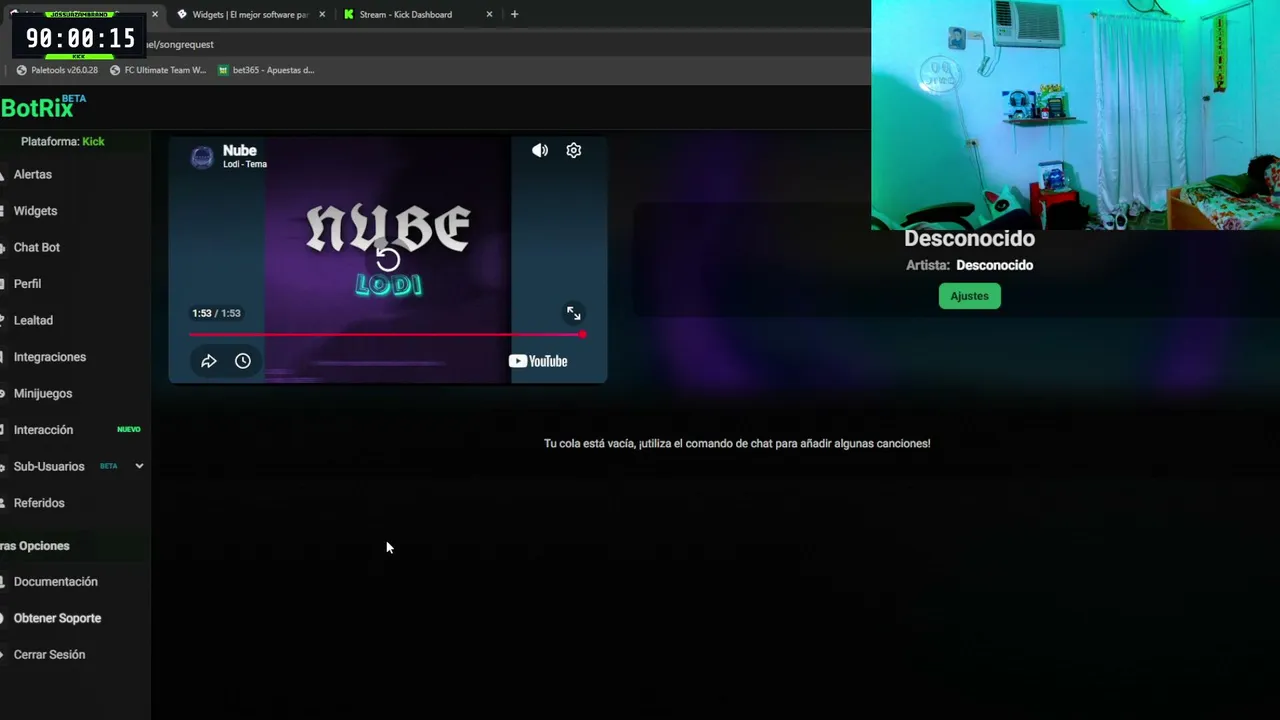Expand the Sub-Usuarios chevron
This screenshot has width=1280, height=720.
[x=139, y=466]
